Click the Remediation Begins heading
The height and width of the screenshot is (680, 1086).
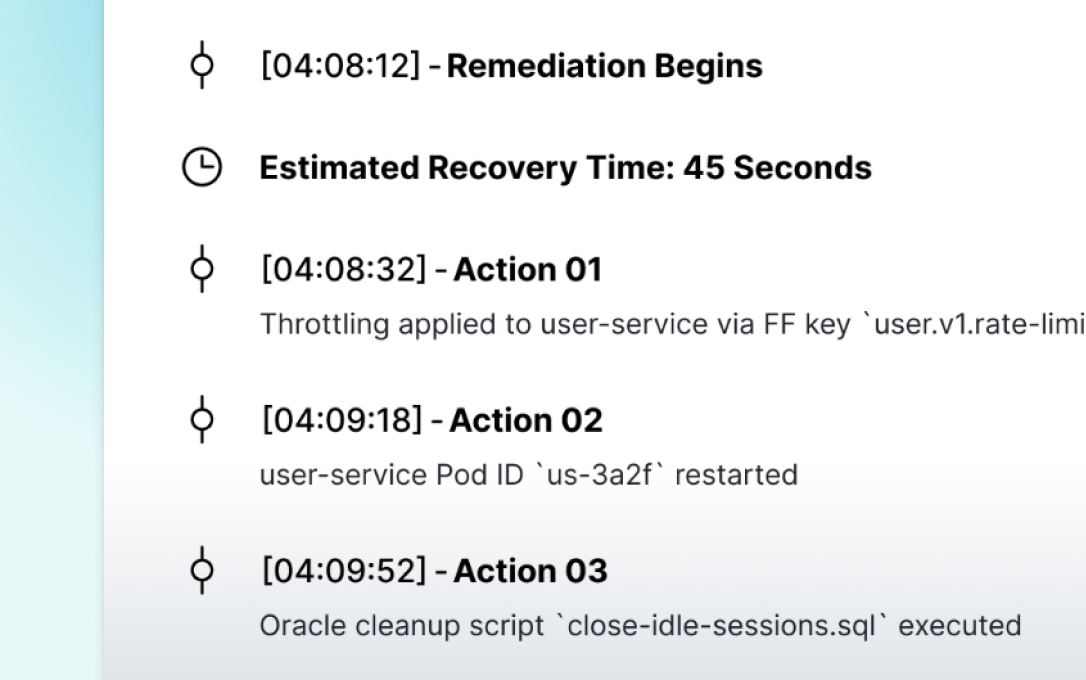coord(605,67)
